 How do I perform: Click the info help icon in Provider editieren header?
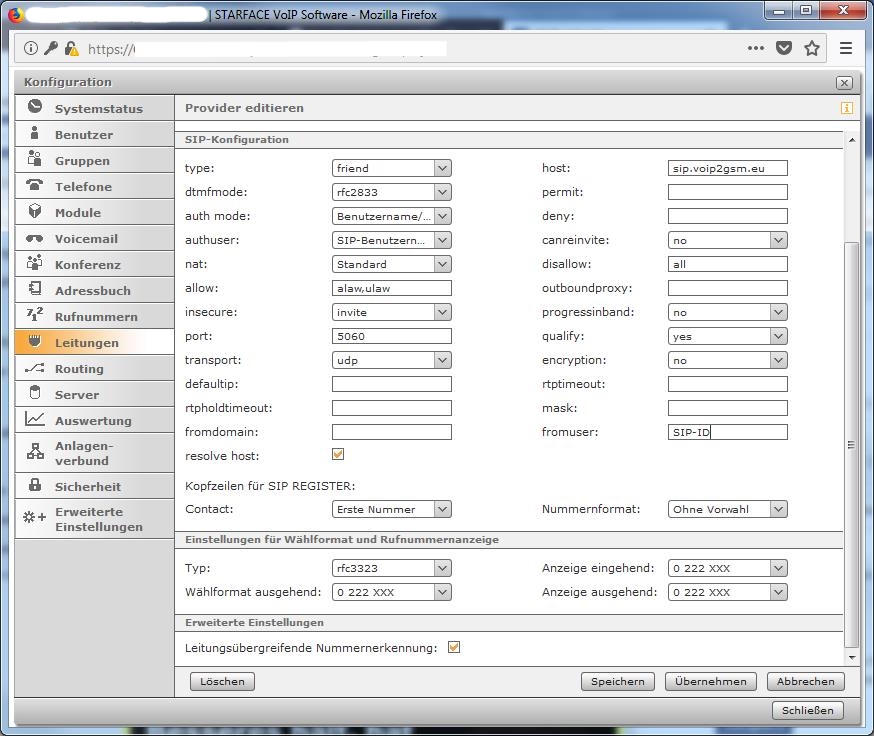(x=846, y=108)
